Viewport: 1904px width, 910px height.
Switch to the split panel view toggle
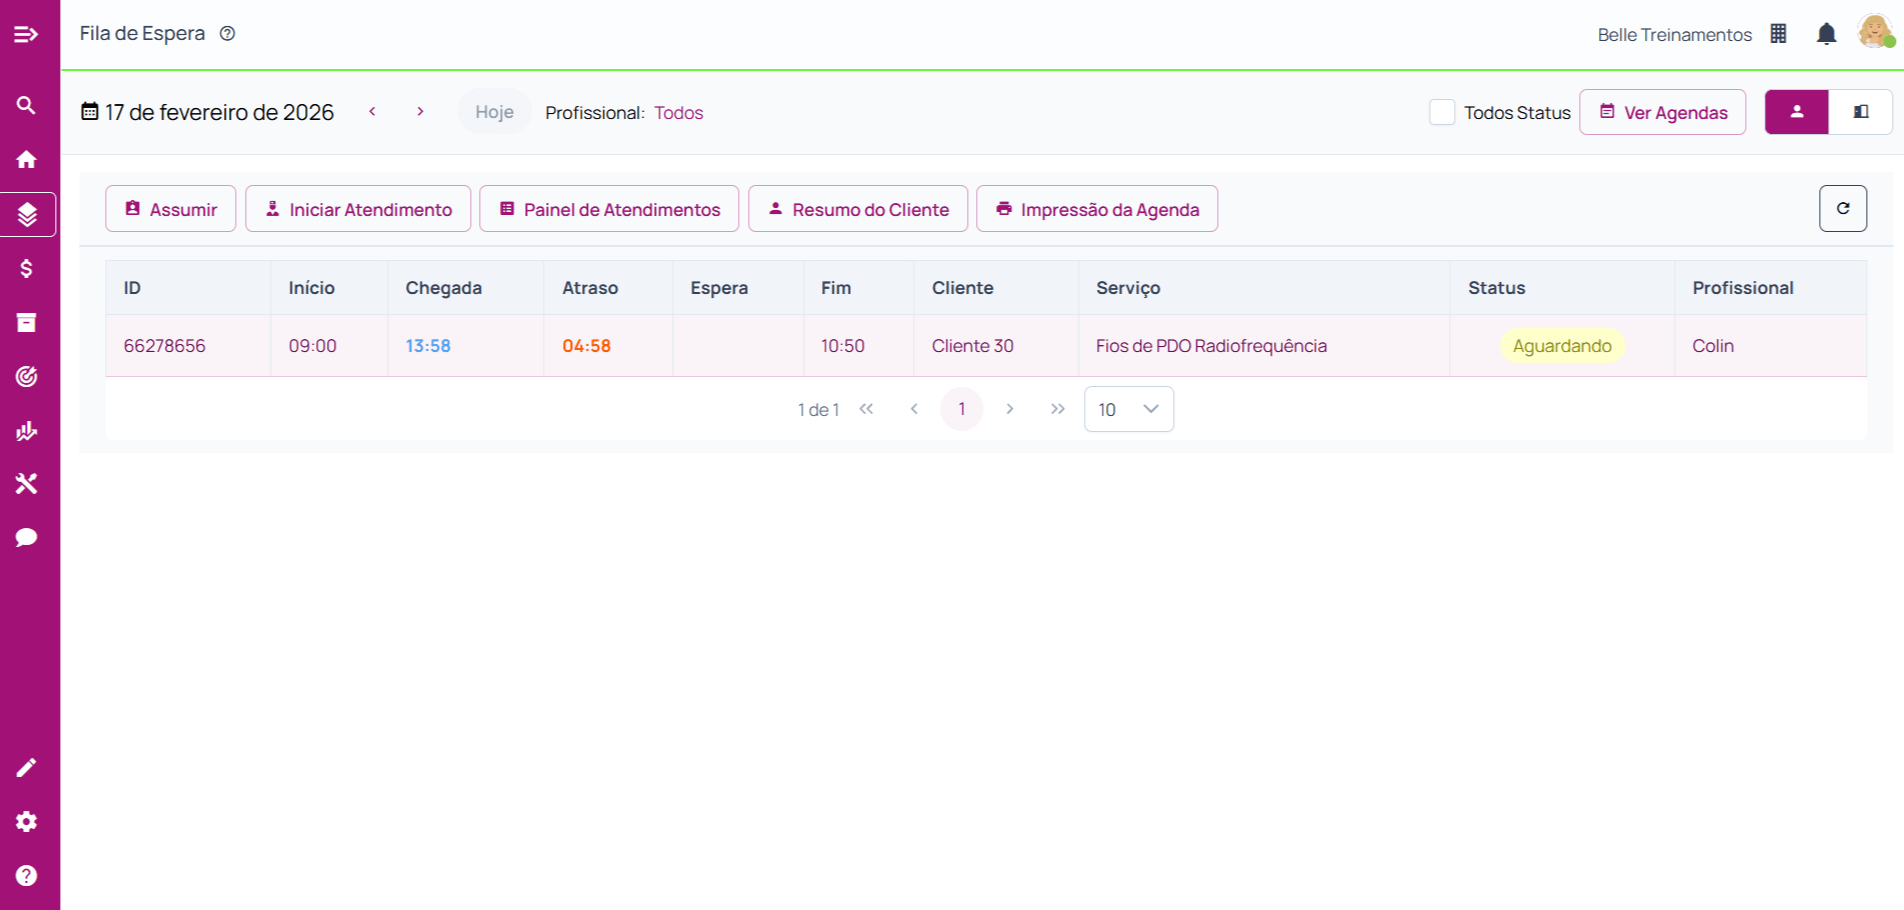pyautogui.click(x=1860, y=112)
